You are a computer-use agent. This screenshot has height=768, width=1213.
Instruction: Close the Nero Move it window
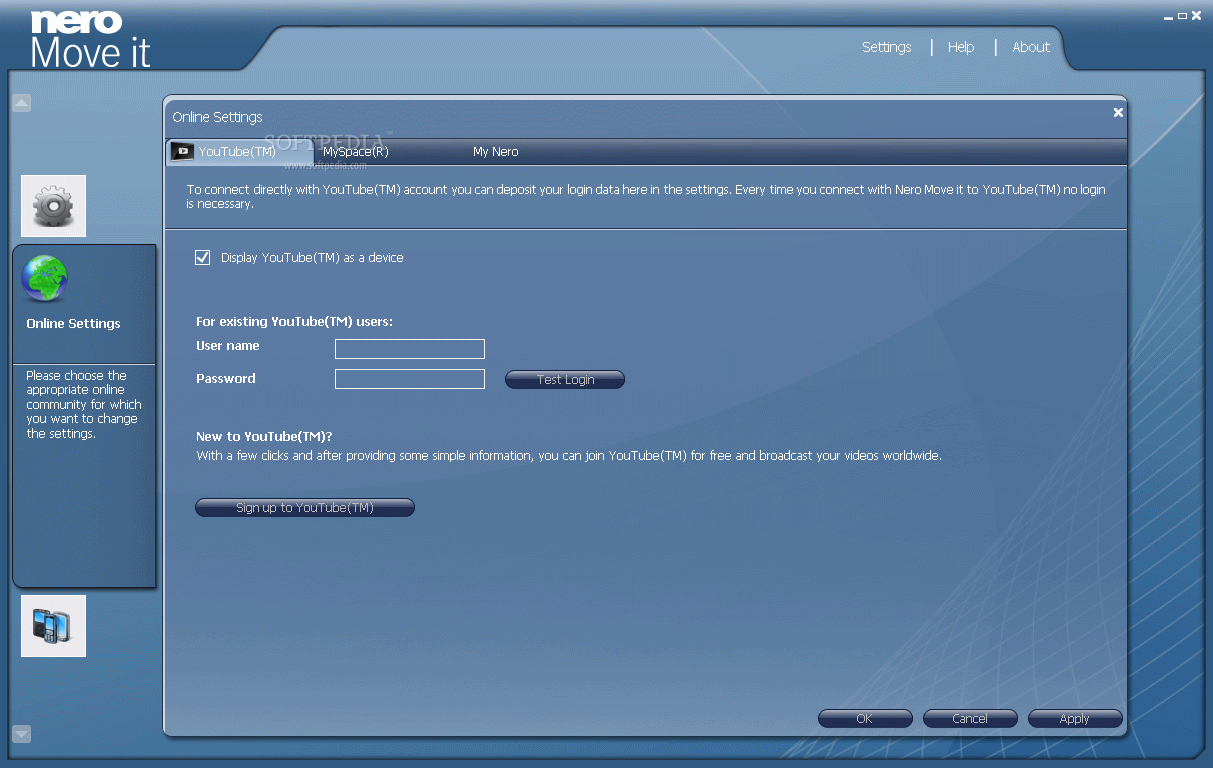[1196, 16]
